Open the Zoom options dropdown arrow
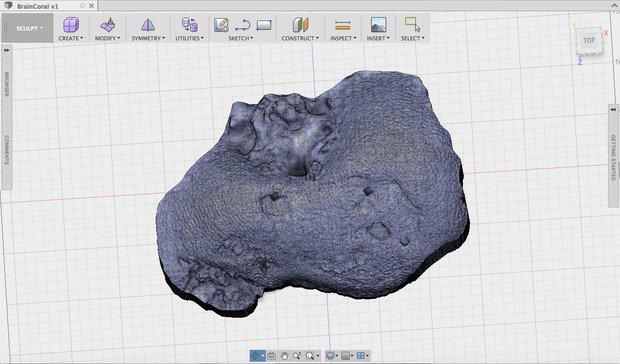620x364 pixels. coord(318,356)
